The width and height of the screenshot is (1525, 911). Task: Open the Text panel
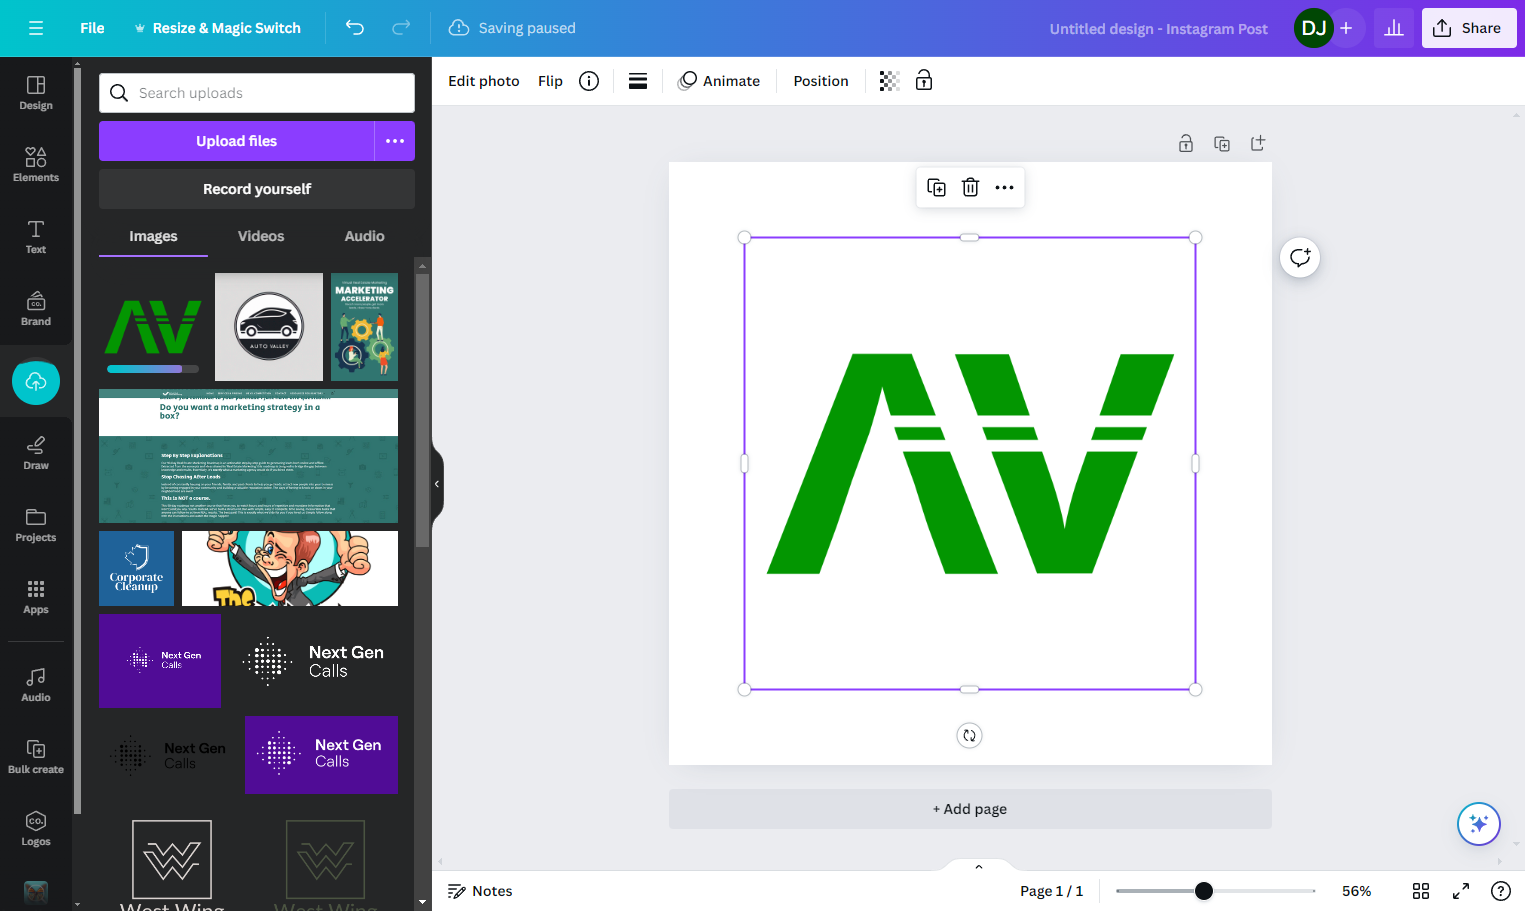tap(36, 237)
